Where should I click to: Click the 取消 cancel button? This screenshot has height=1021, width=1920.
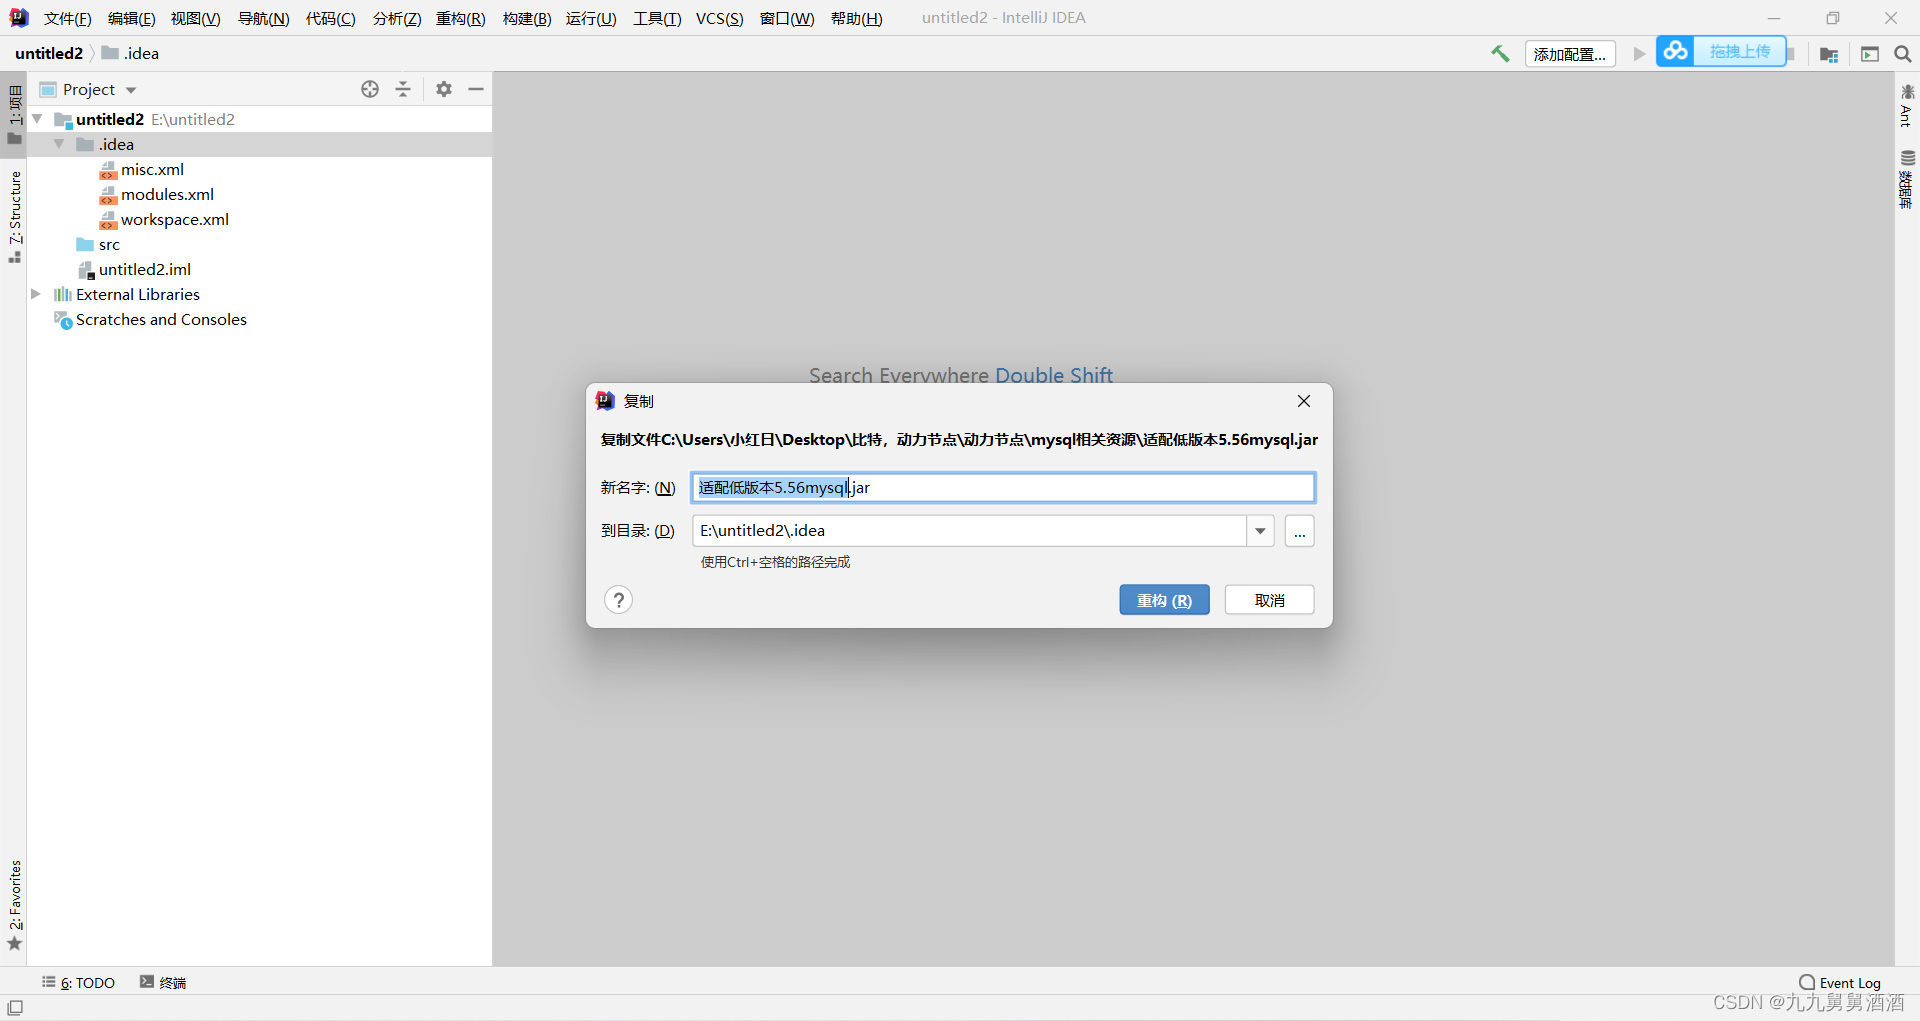pyautogui.click(x=1269, y=600)
